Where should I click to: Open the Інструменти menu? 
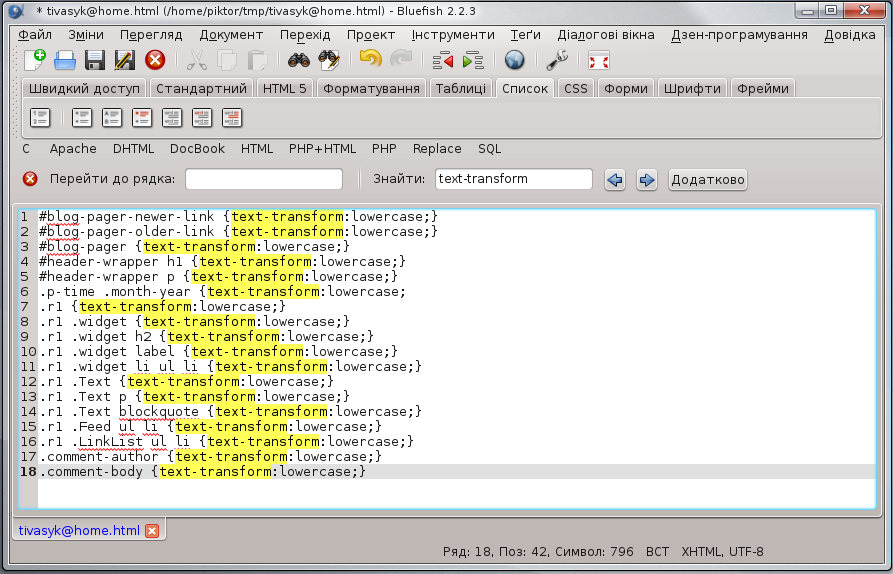453,35
